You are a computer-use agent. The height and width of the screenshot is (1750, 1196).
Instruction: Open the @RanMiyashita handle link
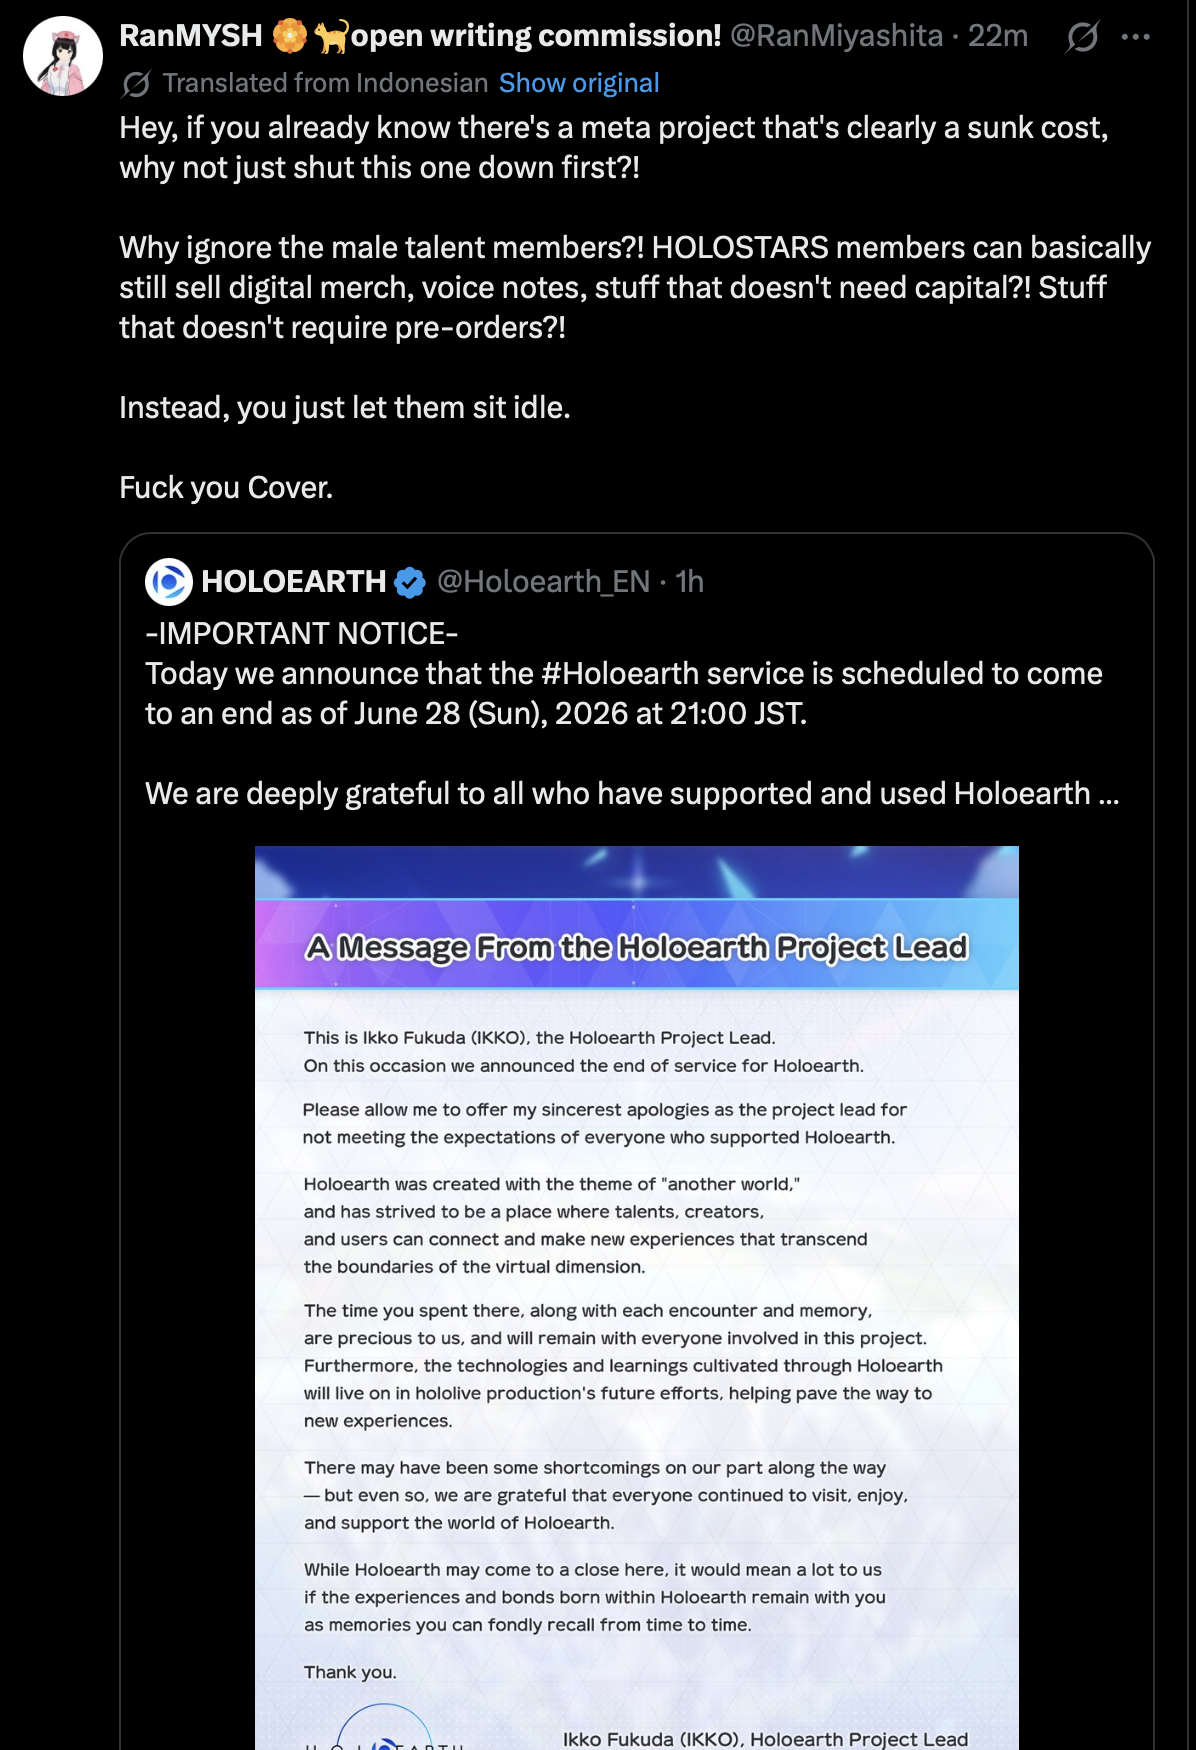[x=836, y=36]
